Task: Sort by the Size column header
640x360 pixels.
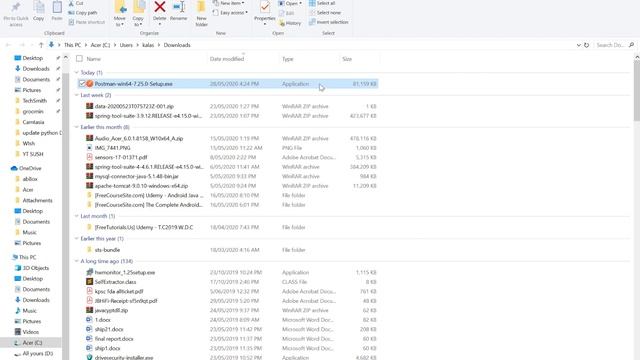Action: point(347,59)
